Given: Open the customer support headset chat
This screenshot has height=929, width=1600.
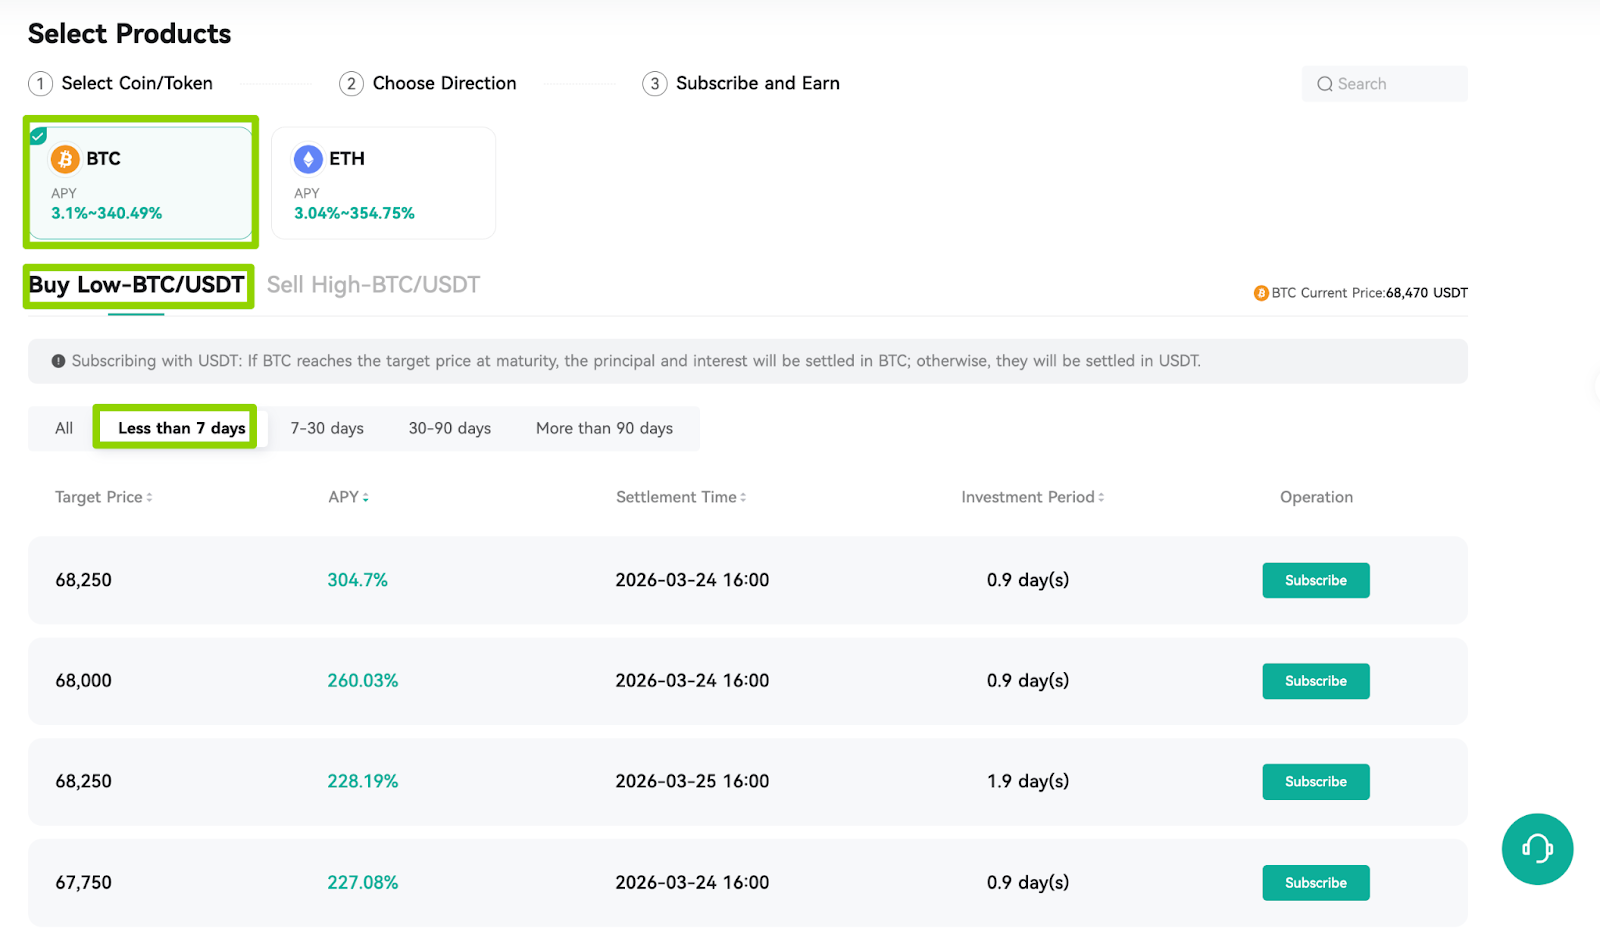Looking at the screenshot, I should [1537, 849].
